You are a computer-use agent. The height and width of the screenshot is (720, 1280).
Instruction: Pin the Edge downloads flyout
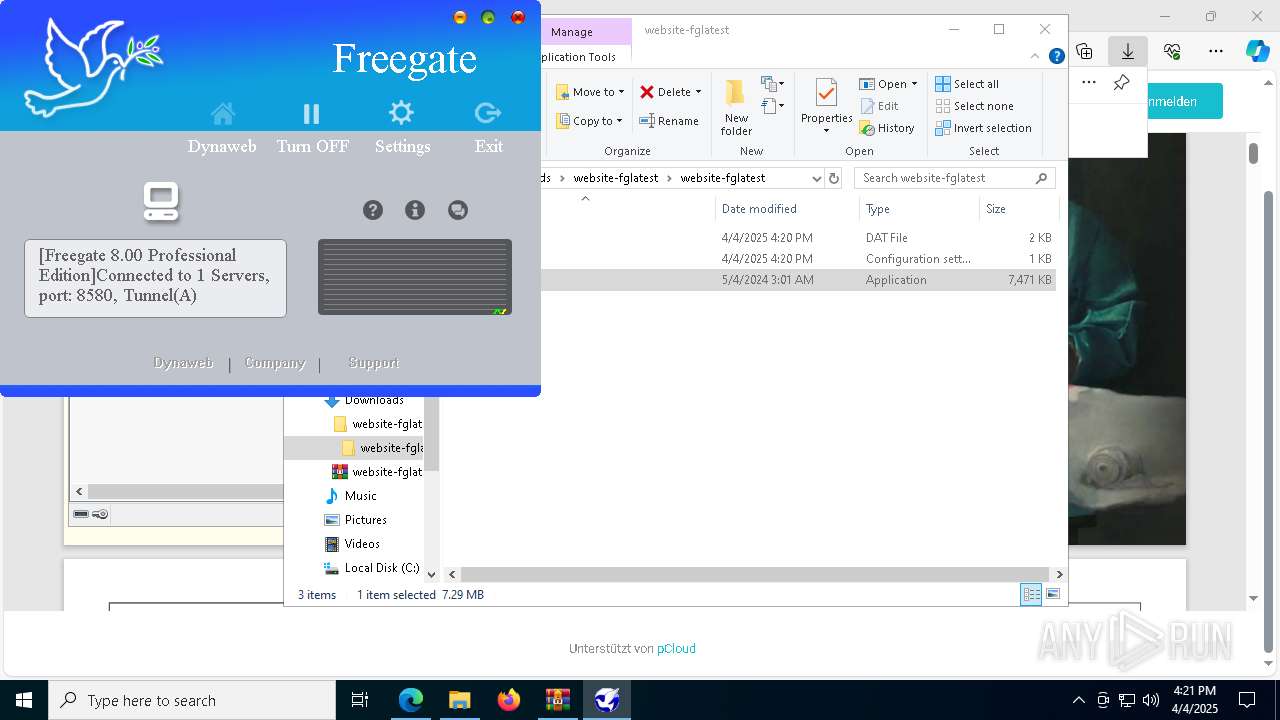tap(1121, 83)
